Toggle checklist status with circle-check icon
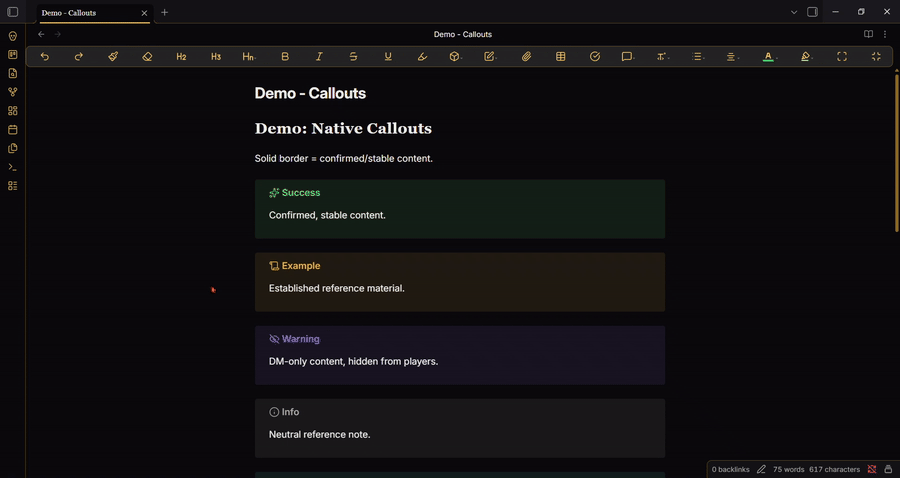 [595, 56]
